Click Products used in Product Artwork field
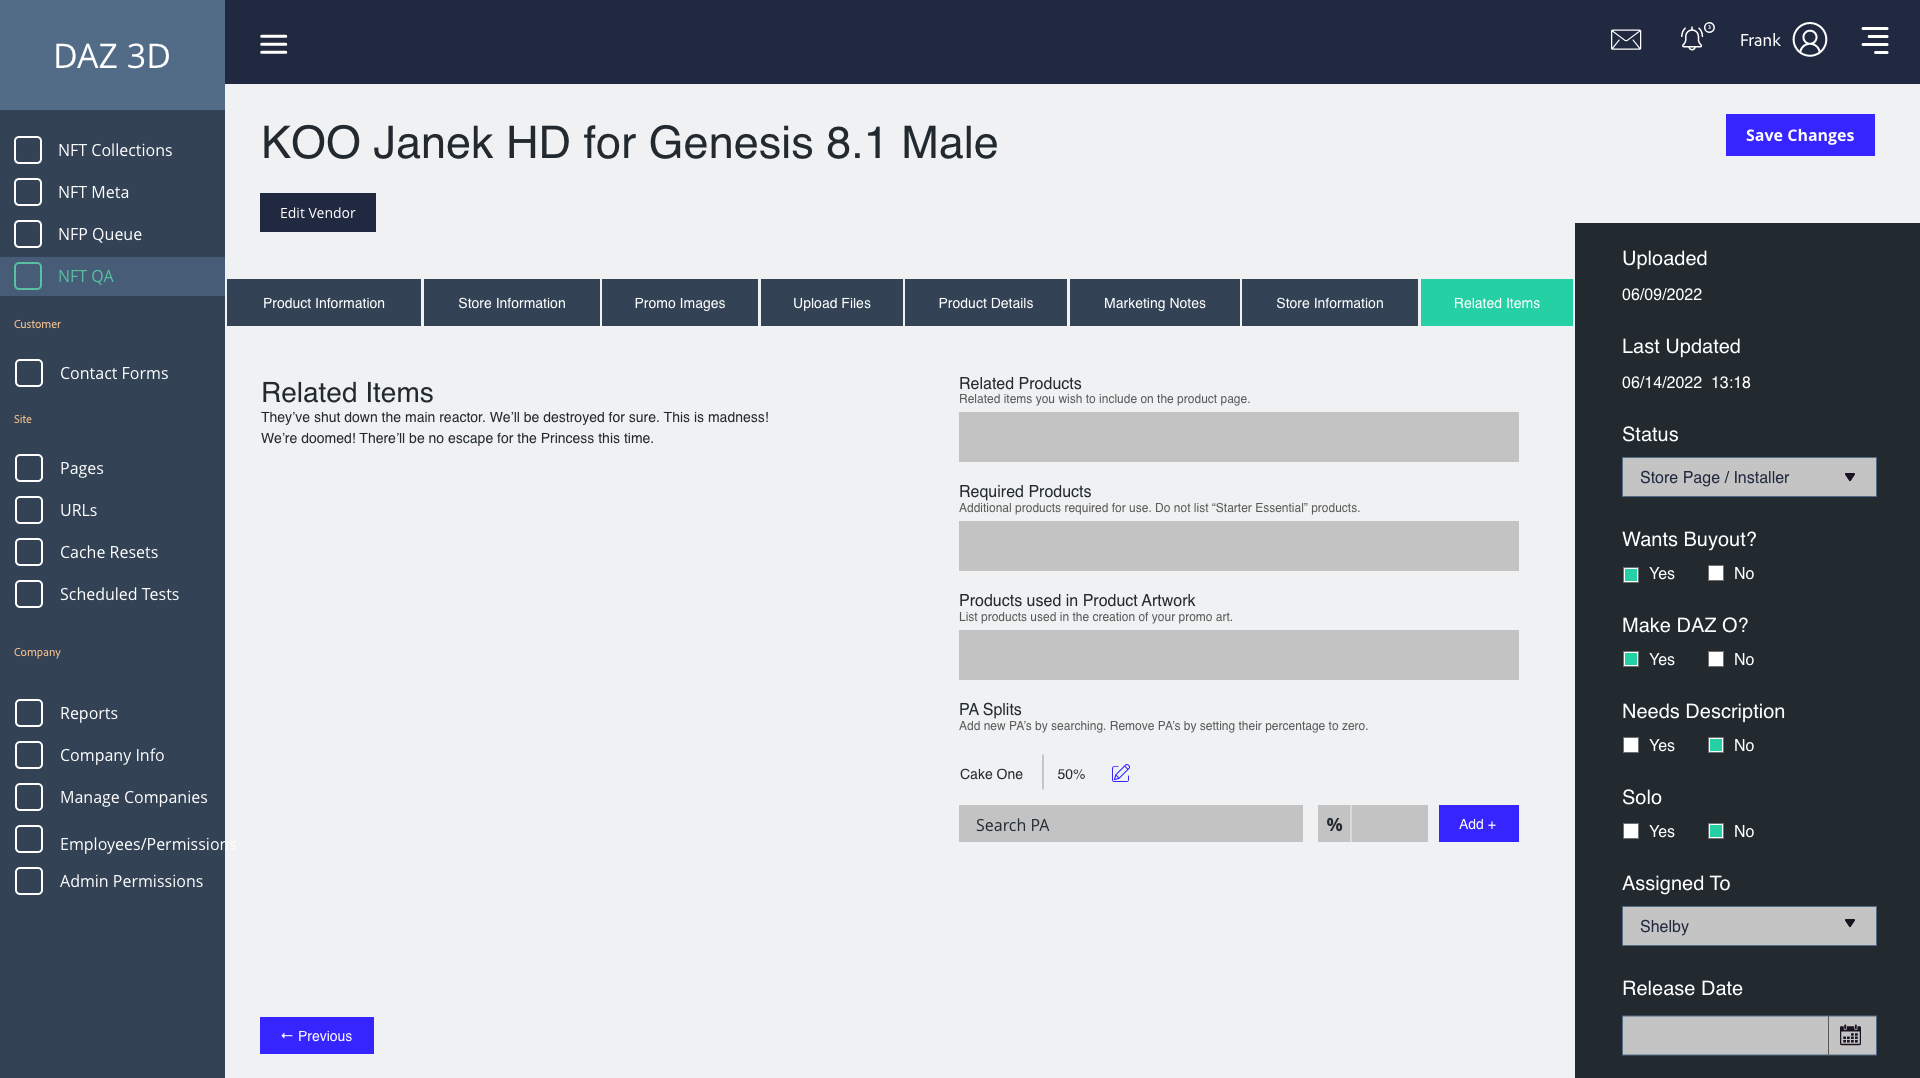 pyautogui.click(x=1239, y=655)
